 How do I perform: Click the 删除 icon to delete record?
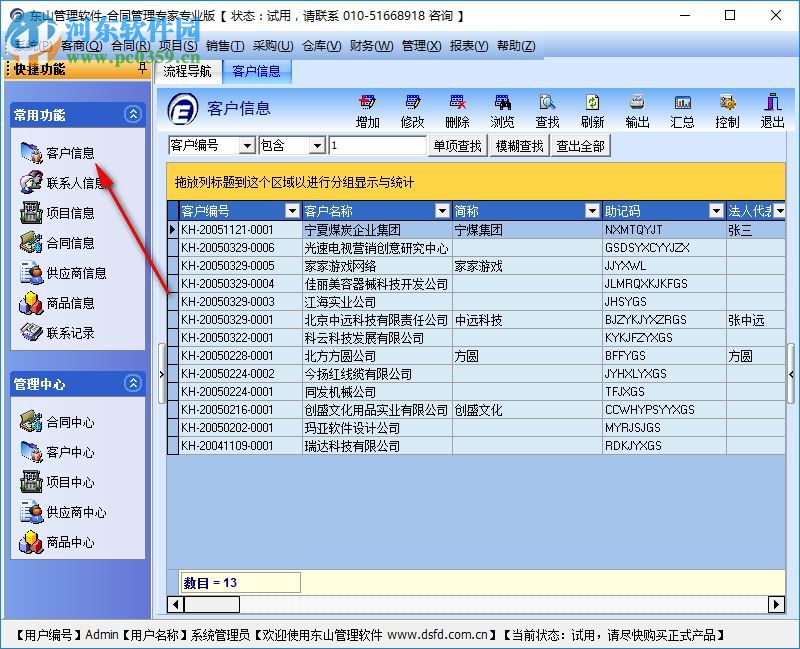(x=456, y=110)
